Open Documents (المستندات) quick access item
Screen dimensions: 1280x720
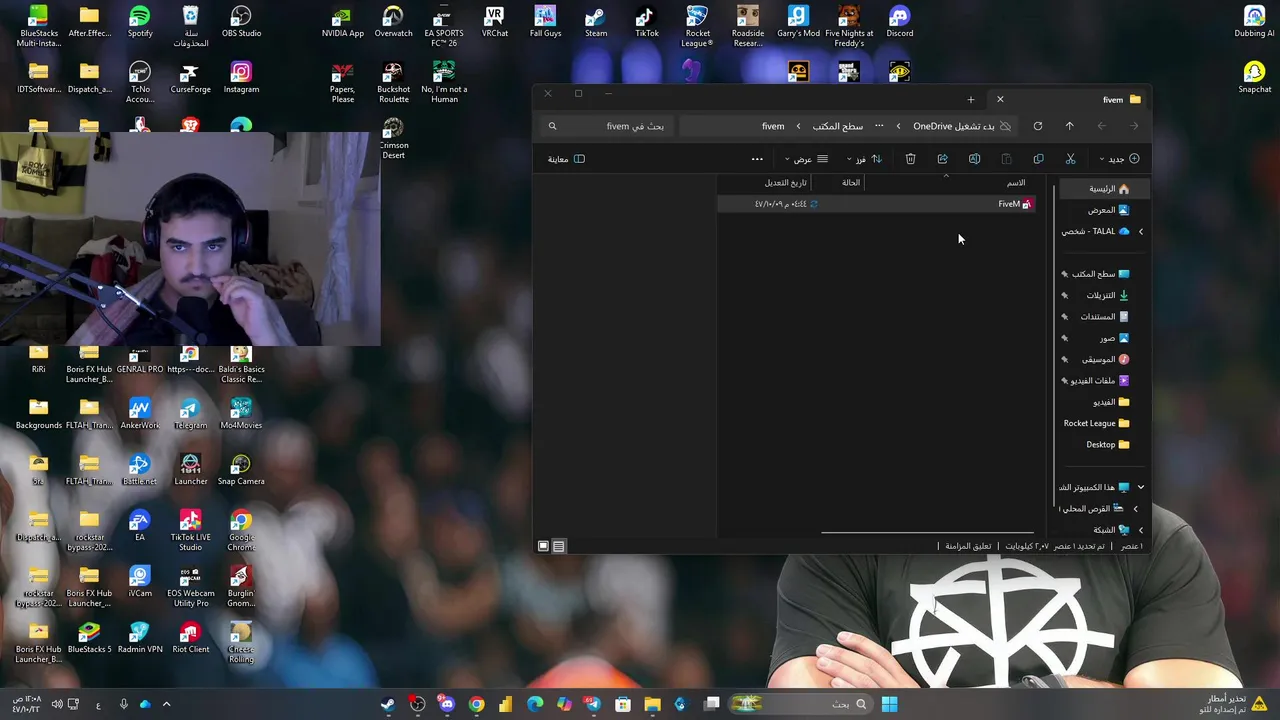tap(1104, 317)
